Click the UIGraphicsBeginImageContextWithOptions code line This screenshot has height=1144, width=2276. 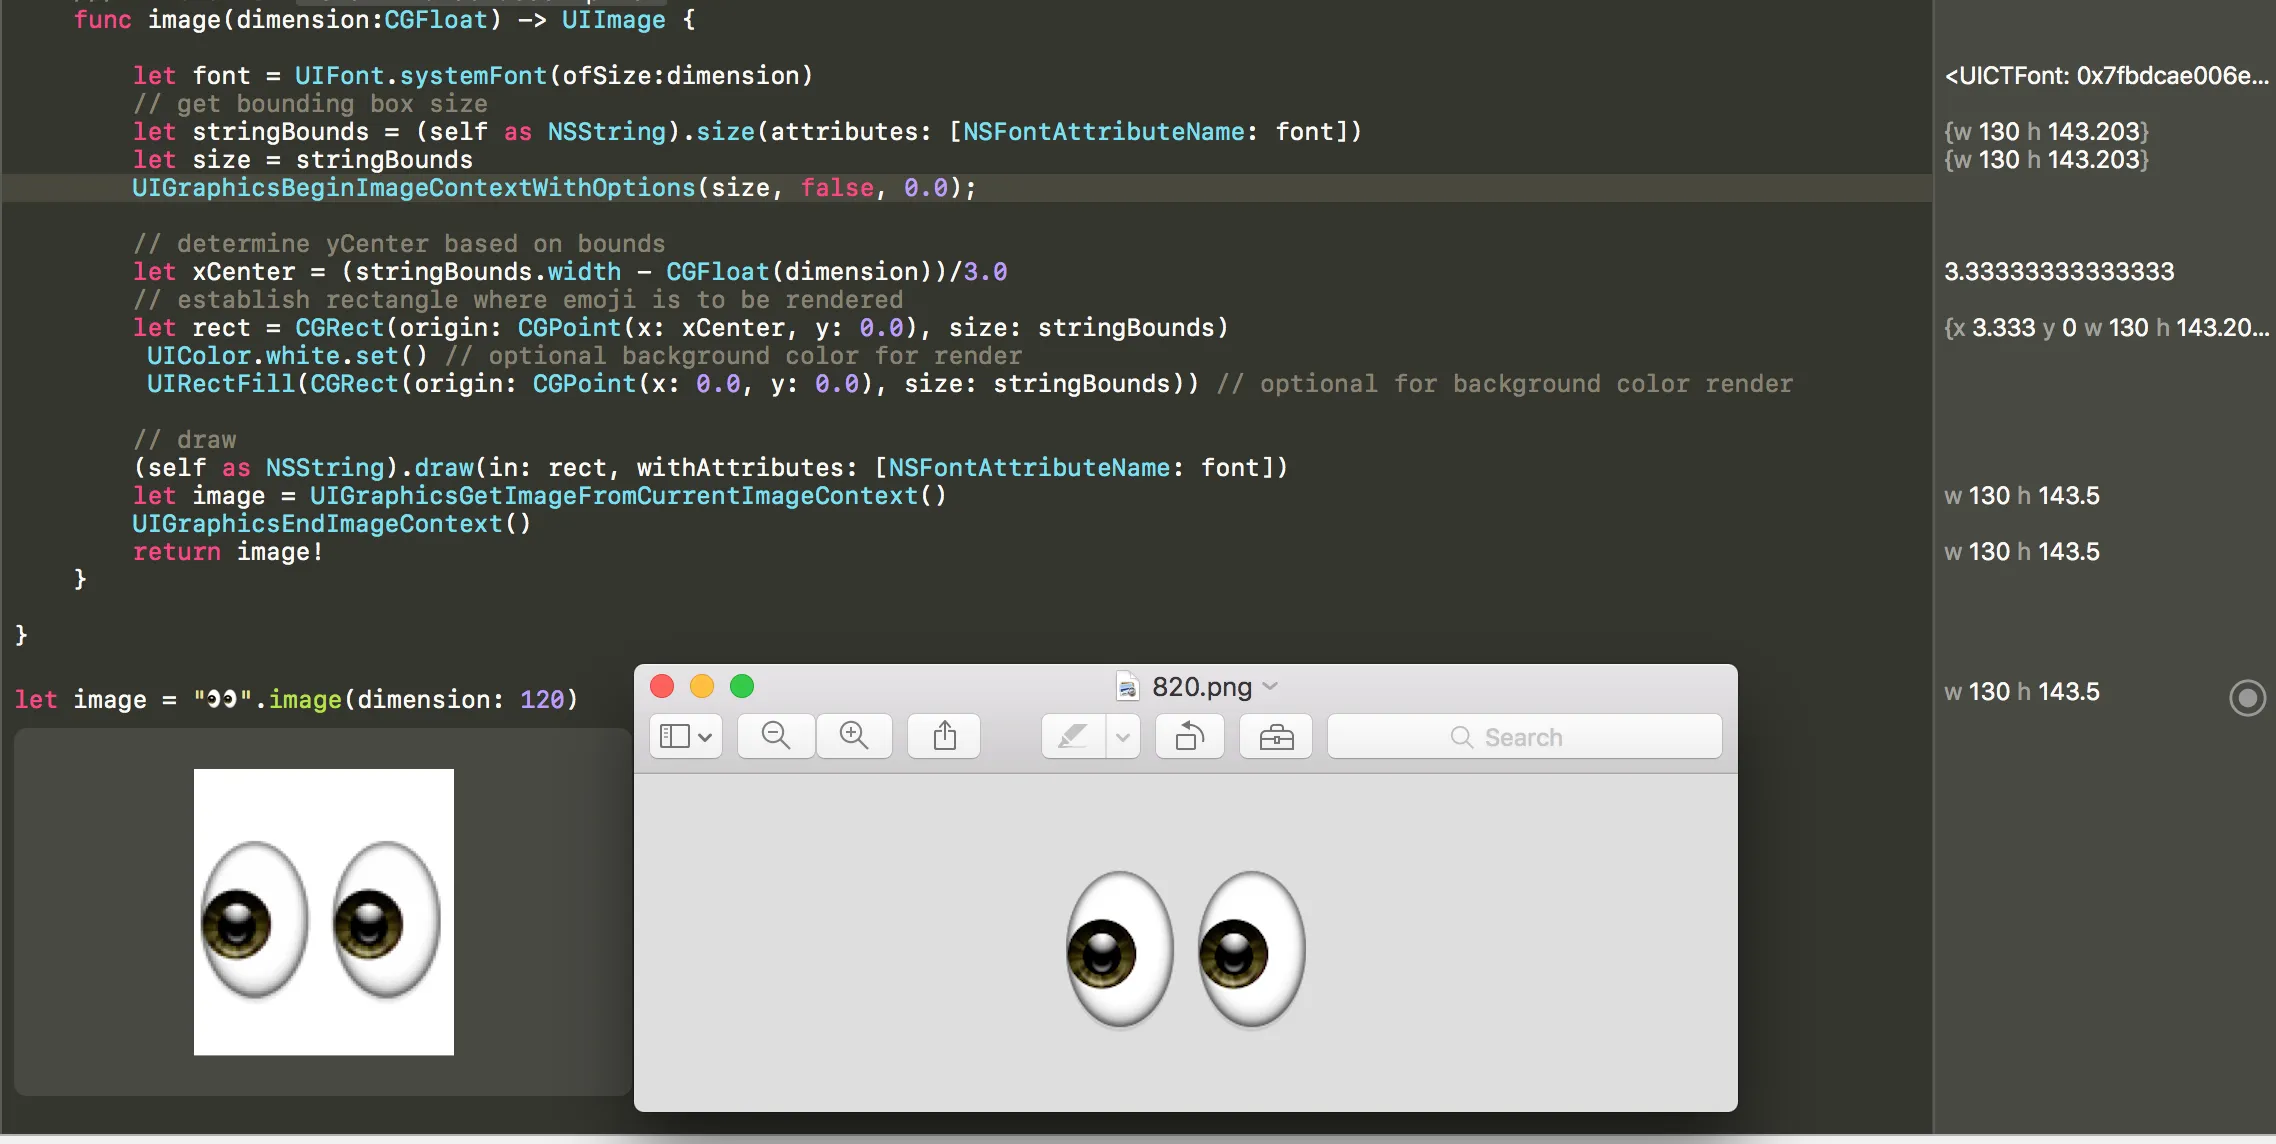[553, 188]
